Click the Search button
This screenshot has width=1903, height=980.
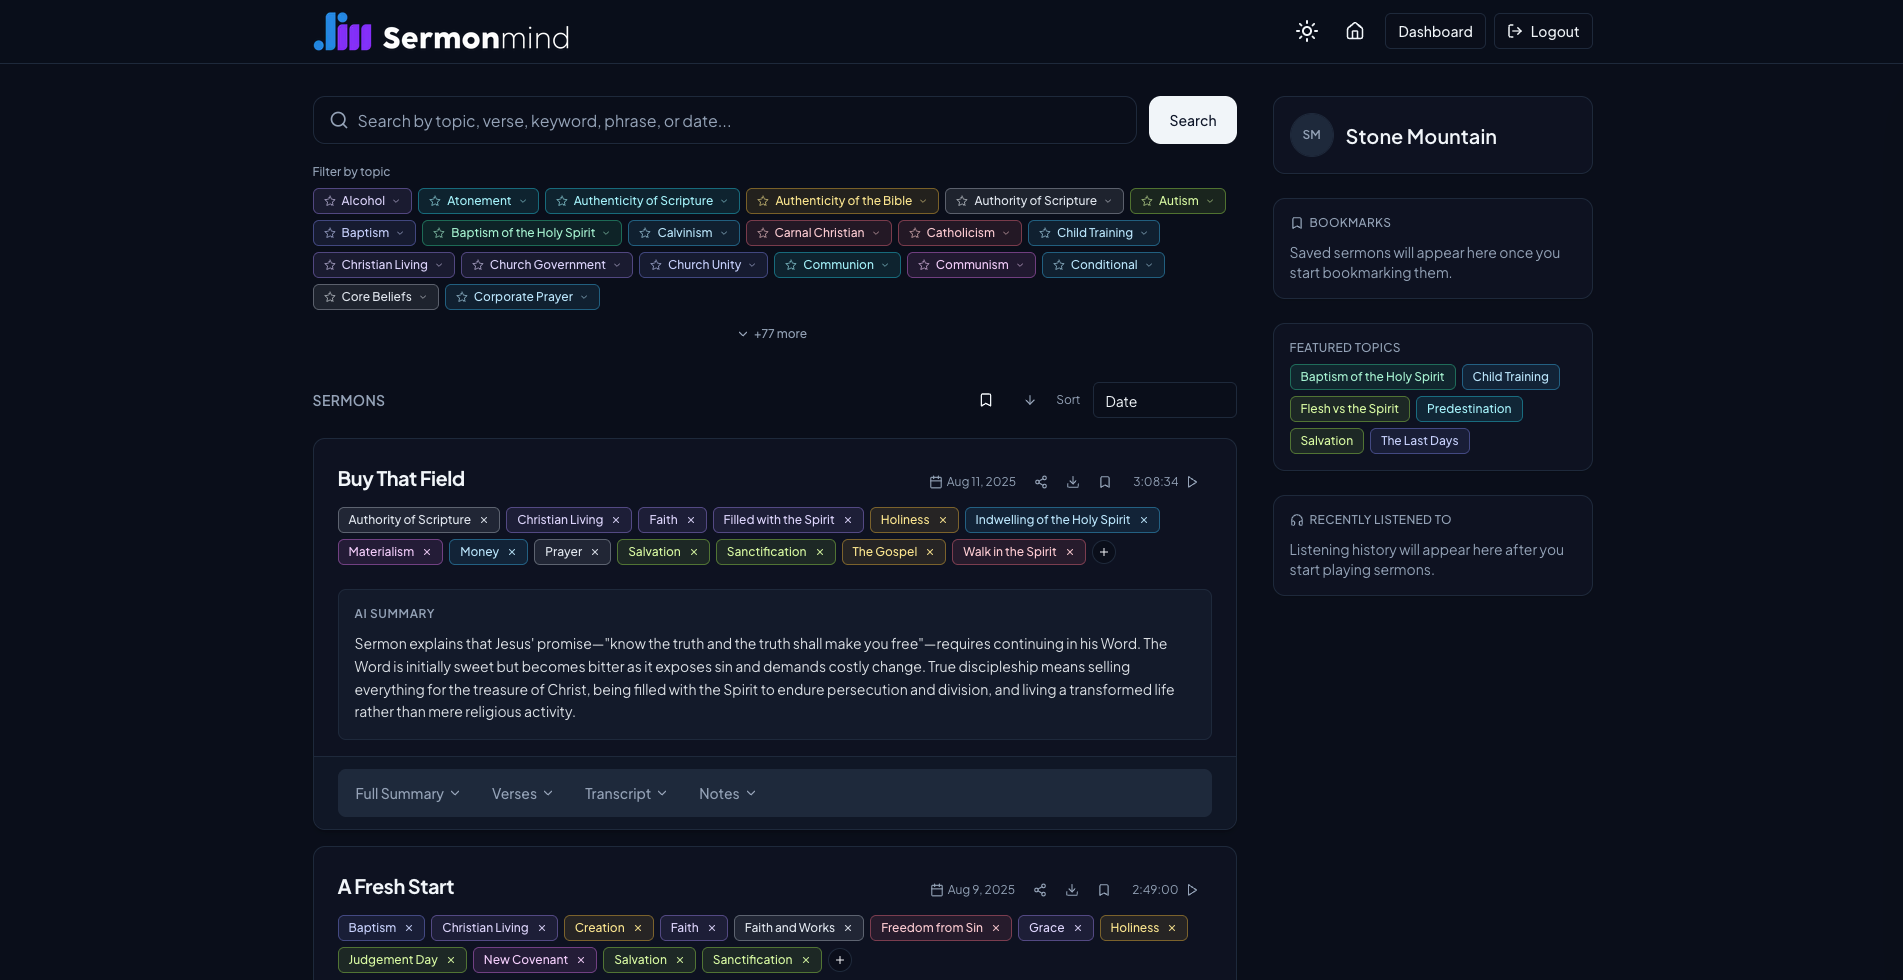point(1192,120)
